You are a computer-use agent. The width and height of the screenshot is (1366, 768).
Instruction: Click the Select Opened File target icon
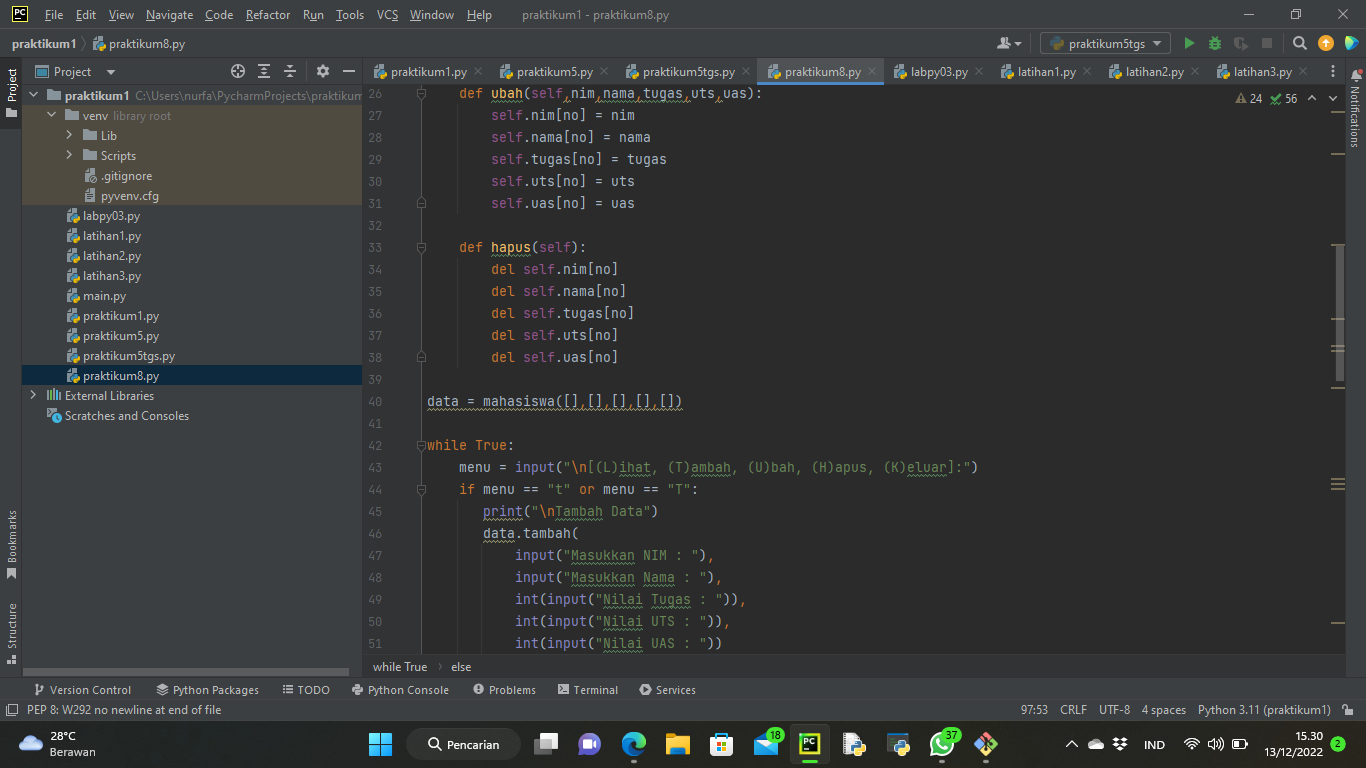(238, 71)
